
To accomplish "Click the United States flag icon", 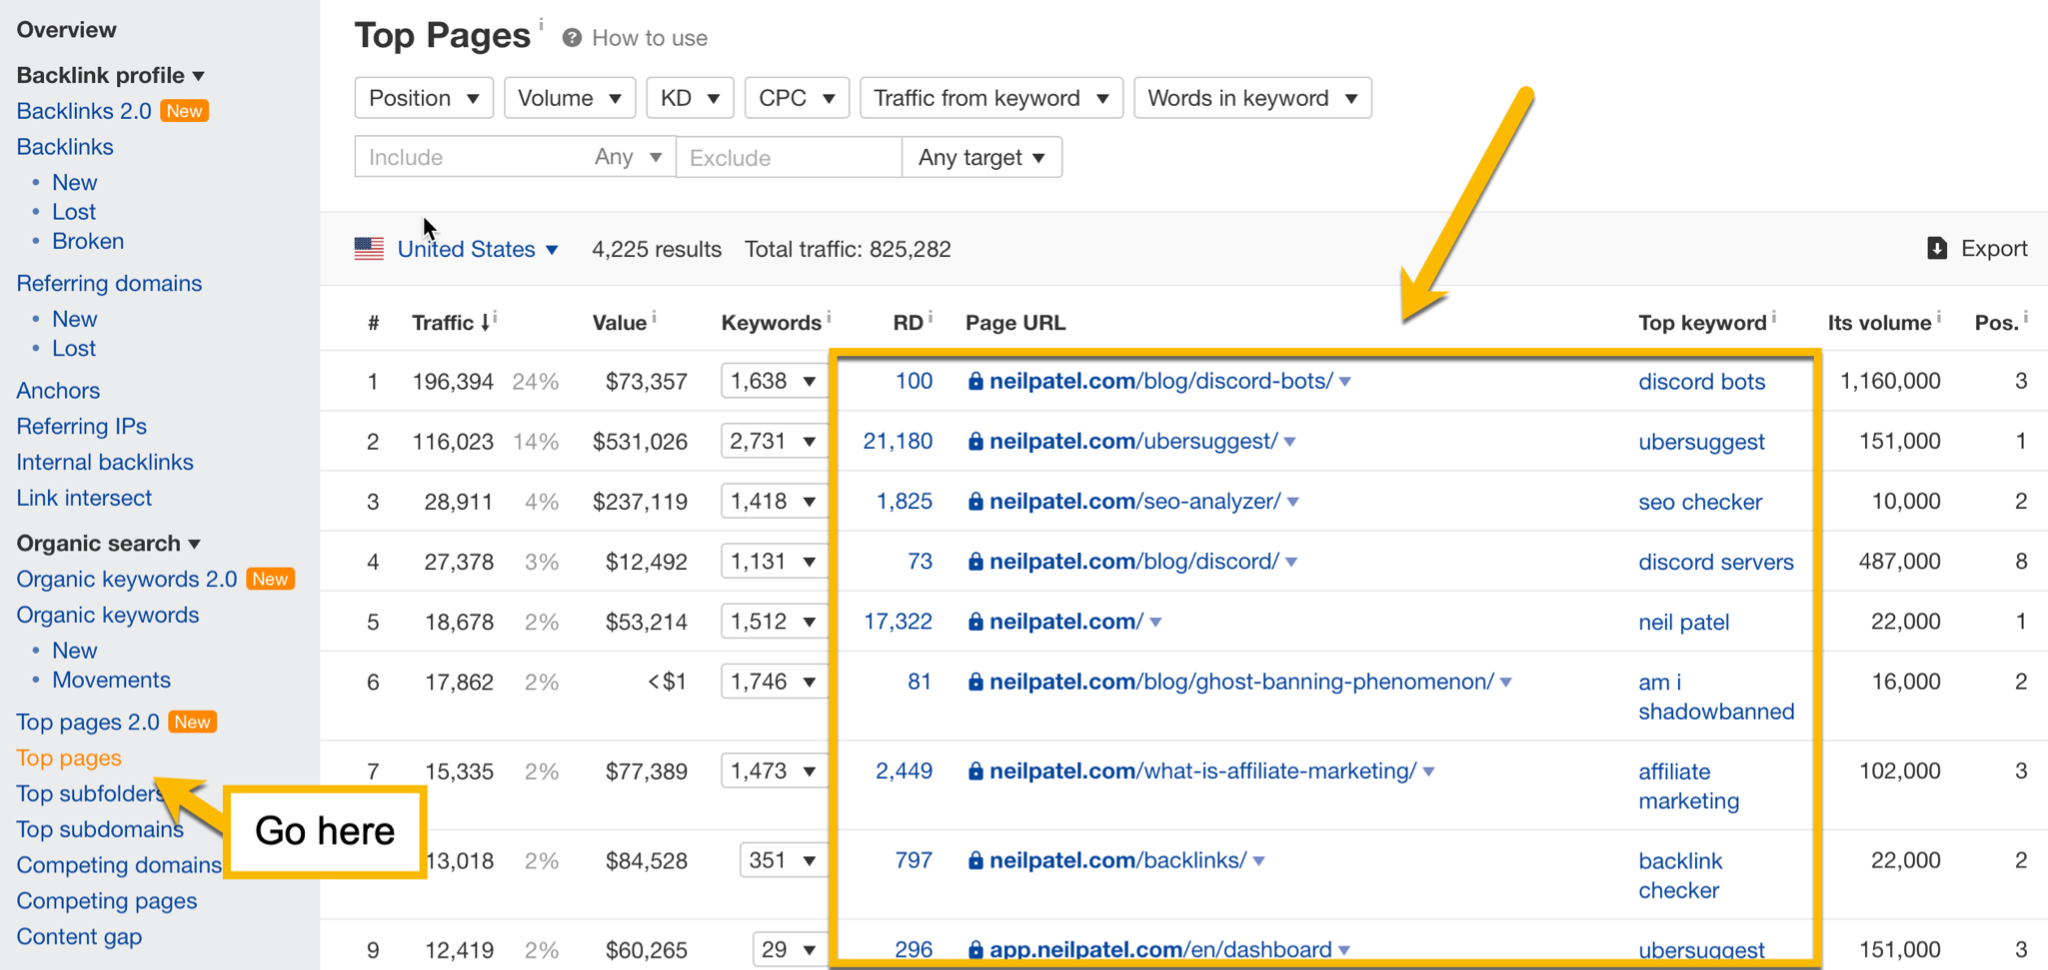I will coord(369,248).
